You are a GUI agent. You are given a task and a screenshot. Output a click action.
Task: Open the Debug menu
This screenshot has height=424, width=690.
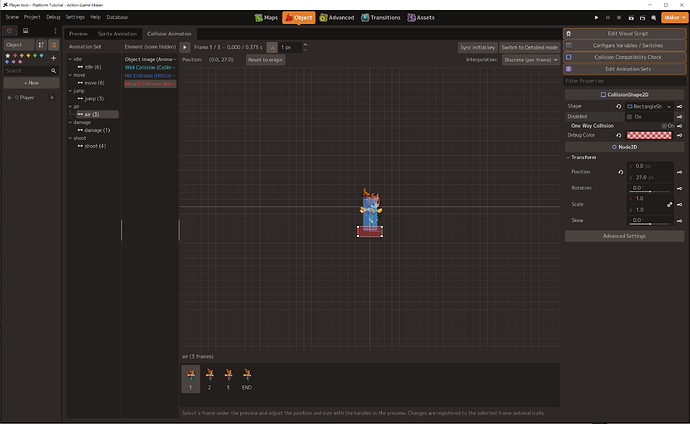coord(53,17)
